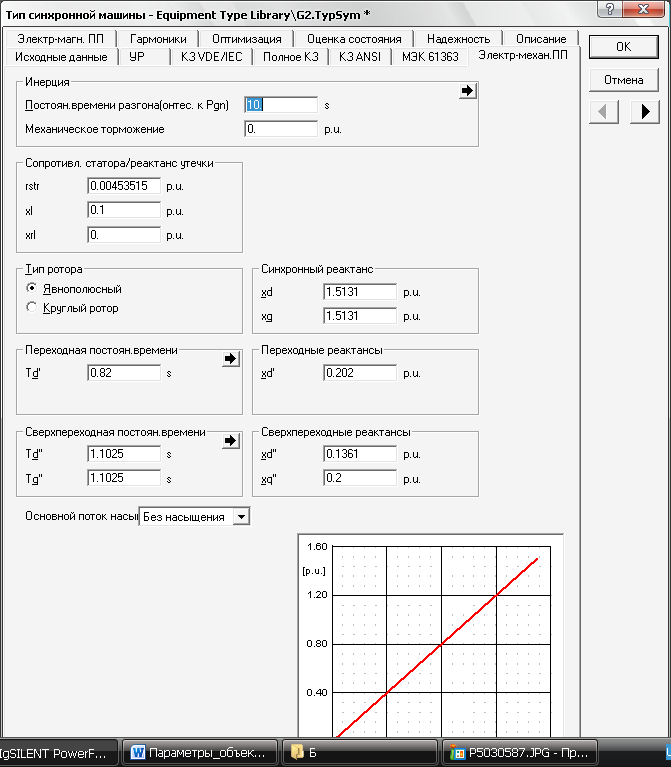Viewport: 671px width, 767px height.
Task: Go to next page with right arrow
Action: coord(645,112)
